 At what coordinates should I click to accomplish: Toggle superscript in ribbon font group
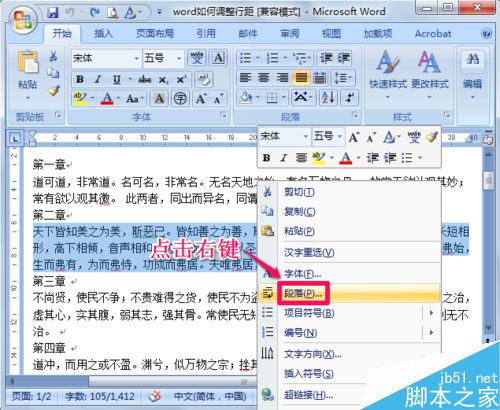click(181, 80)
